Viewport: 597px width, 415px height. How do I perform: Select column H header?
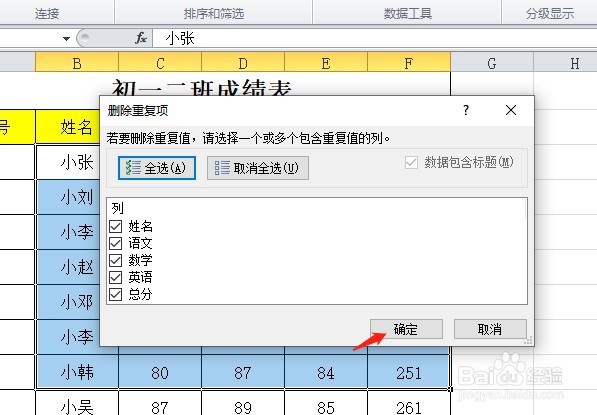point(565,62)
